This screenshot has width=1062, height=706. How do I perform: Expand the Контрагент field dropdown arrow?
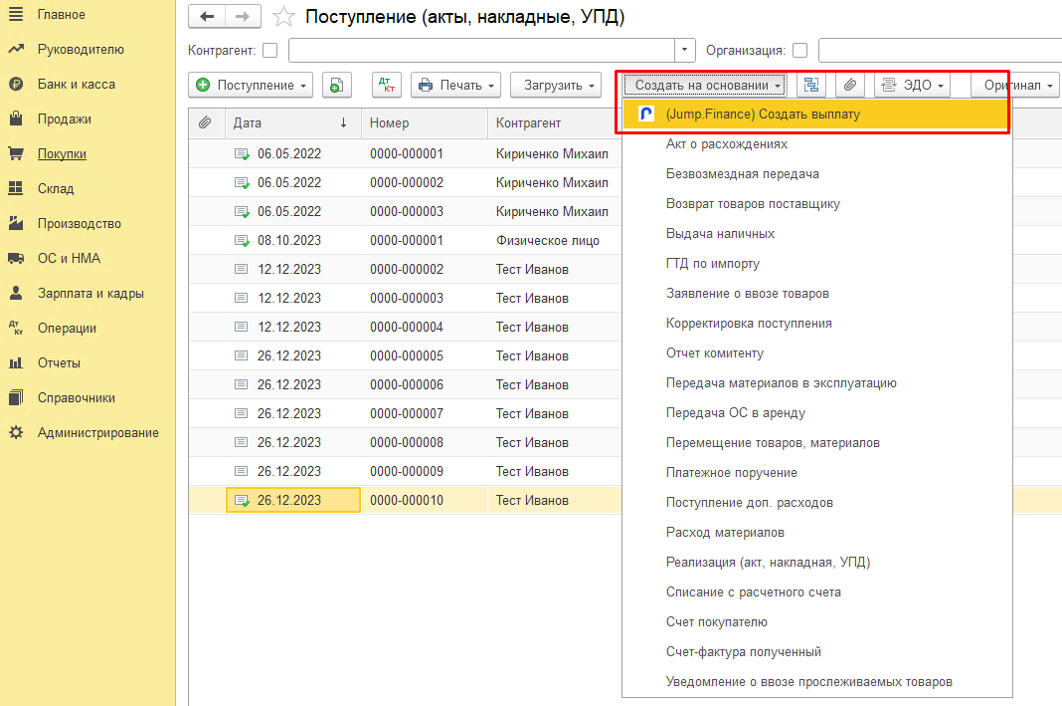685,50
